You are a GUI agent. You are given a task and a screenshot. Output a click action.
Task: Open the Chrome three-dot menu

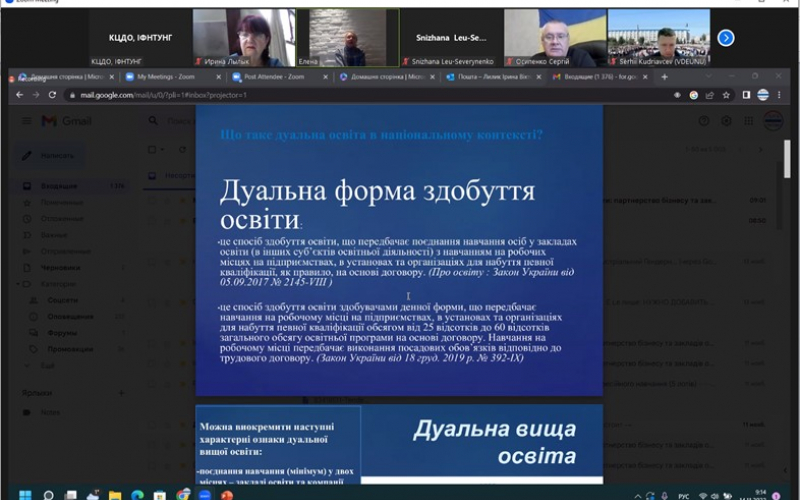[x=779, y=95]
